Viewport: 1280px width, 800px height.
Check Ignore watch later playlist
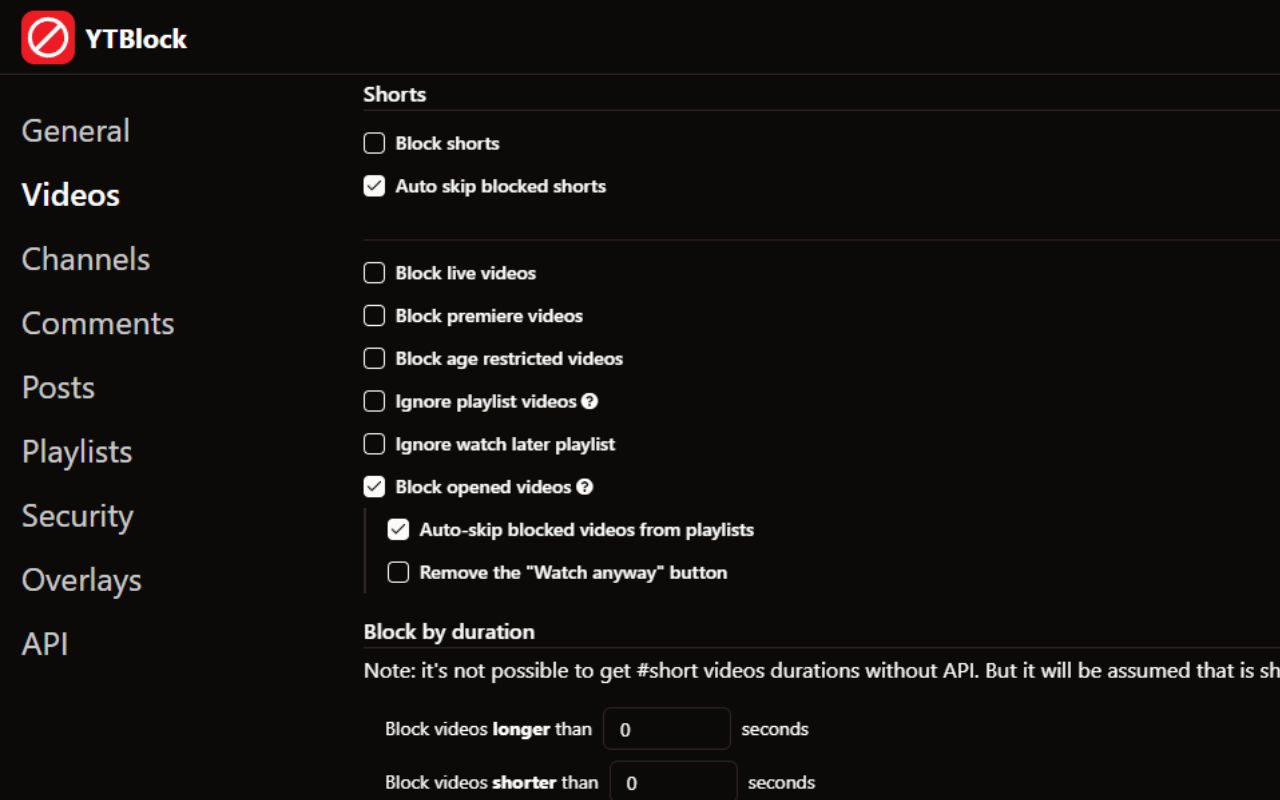pyautogui.click(x=373, y=444)
